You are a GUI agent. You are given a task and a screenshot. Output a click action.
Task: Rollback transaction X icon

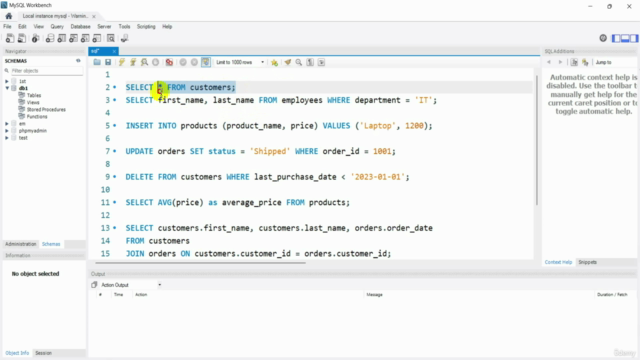194,62
